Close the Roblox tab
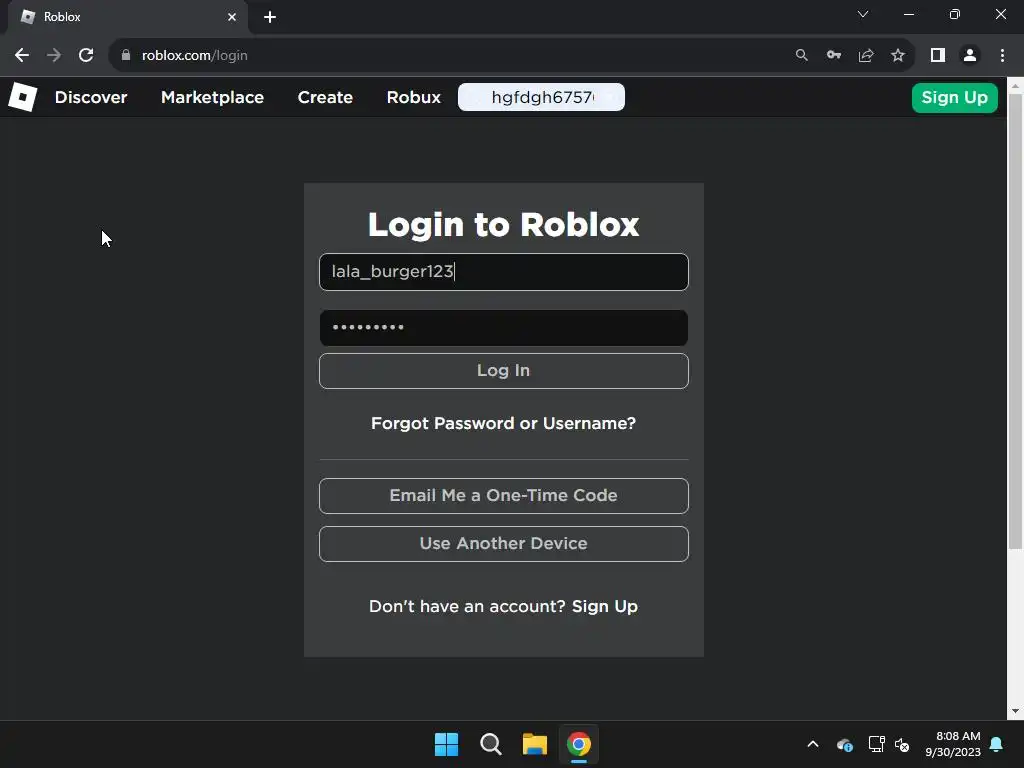 232,17
